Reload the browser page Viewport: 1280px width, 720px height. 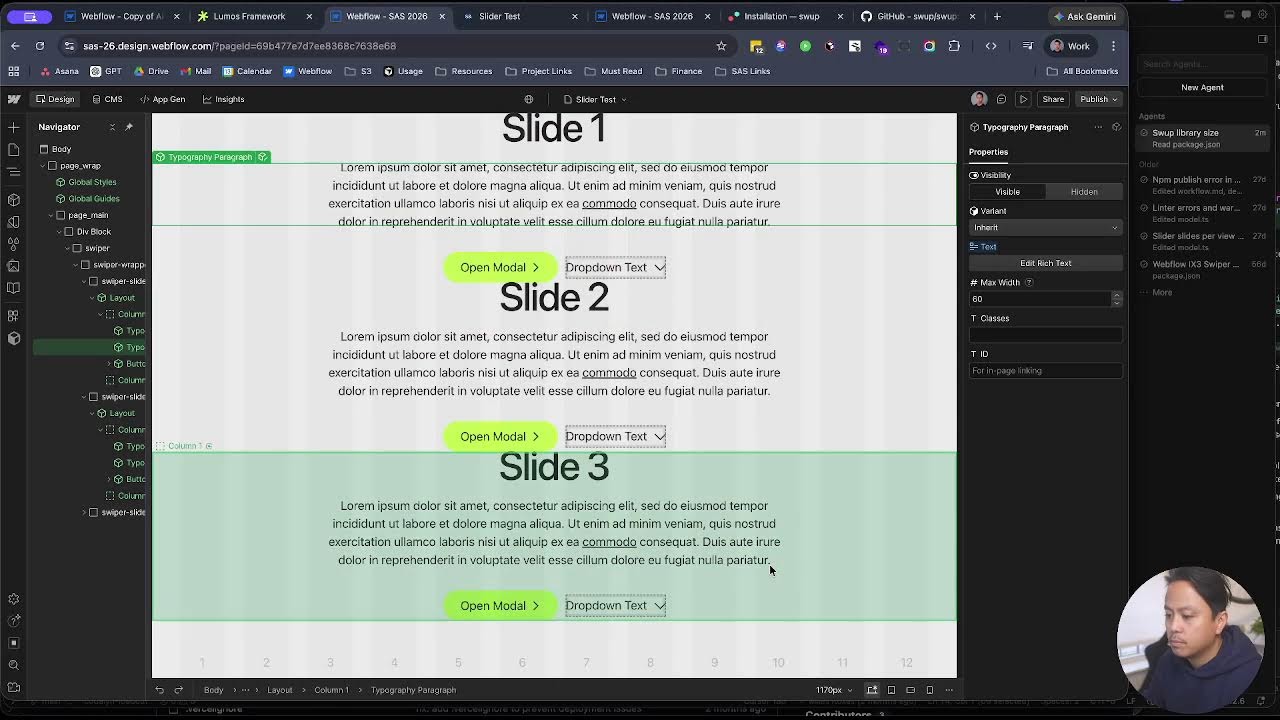point(40,46)
